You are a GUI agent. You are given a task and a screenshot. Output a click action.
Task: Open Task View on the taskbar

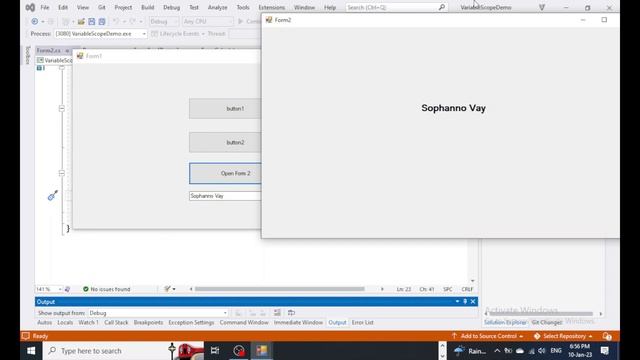[x=215, y=351]
